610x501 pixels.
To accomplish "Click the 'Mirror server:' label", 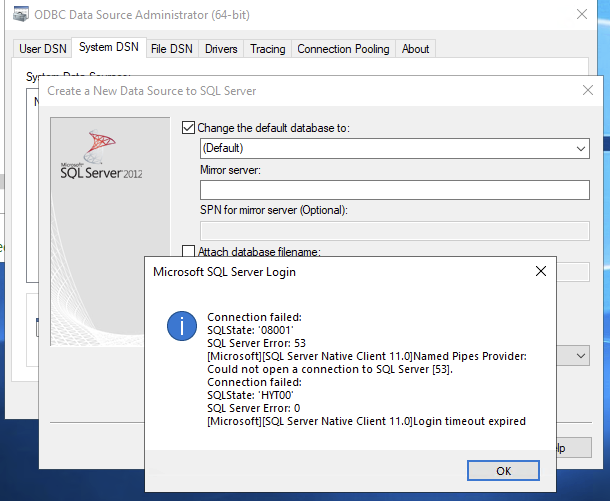I will pos(230,170).
